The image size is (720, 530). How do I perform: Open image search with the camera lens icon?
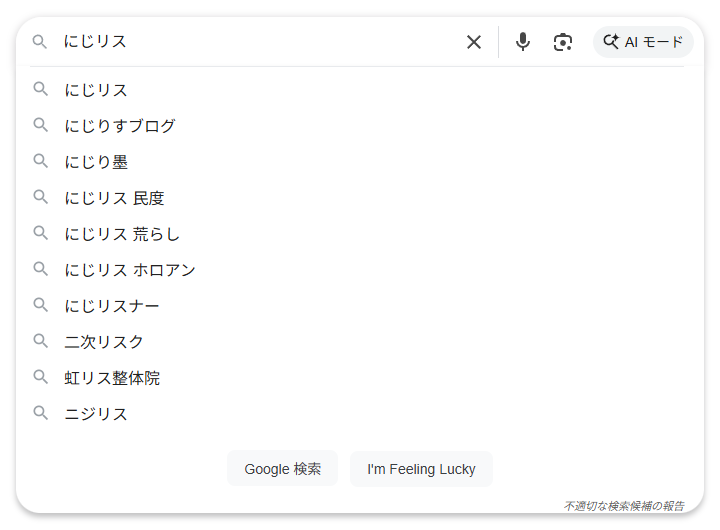563,42
